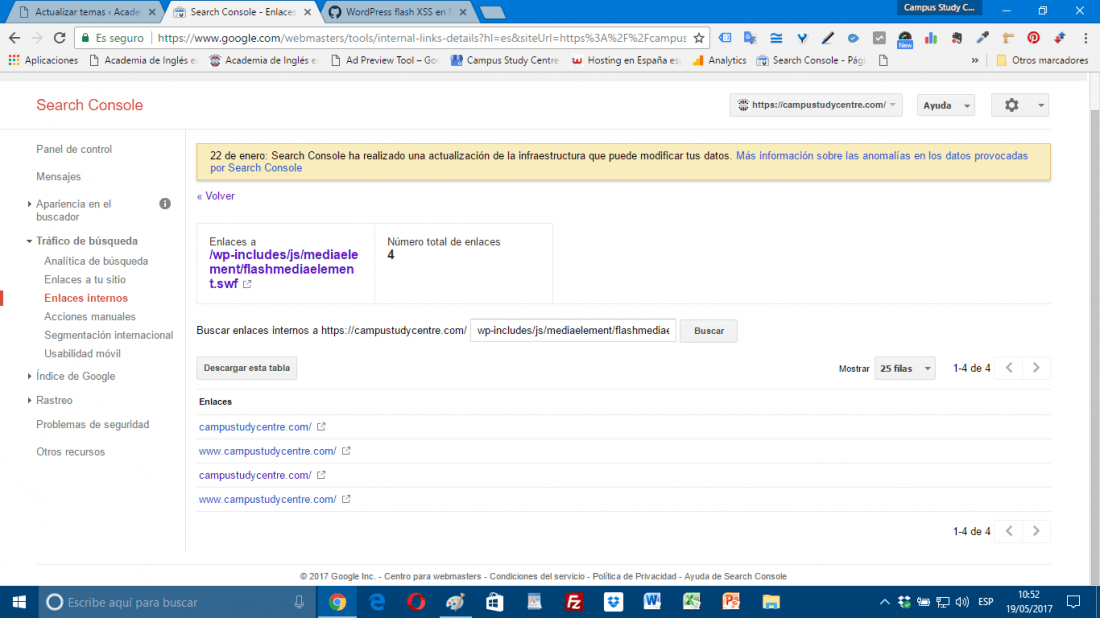The width and height of the screenshot is (1100, 618).
Task: Click the browser address bar URL
Action: tap(421, 38)
